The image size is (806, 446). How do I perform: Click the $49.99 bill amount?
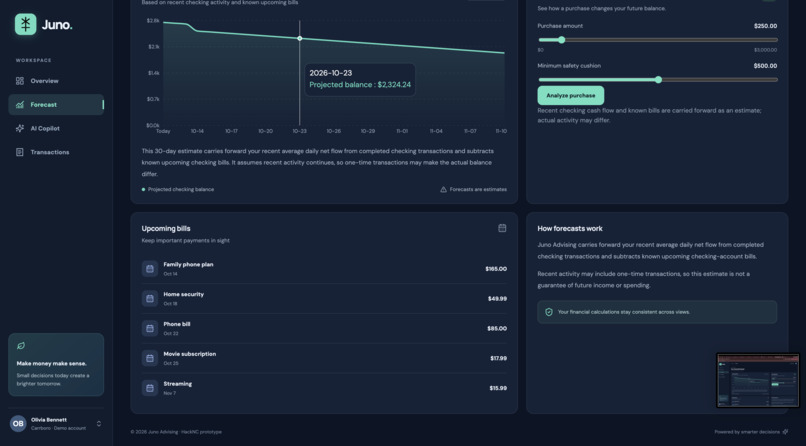click(498, 299)
